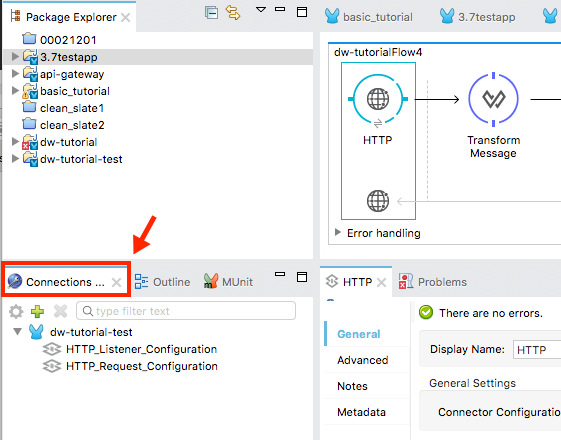
Task: Maximize the Package Explorer panel
Action: (302, 12)
